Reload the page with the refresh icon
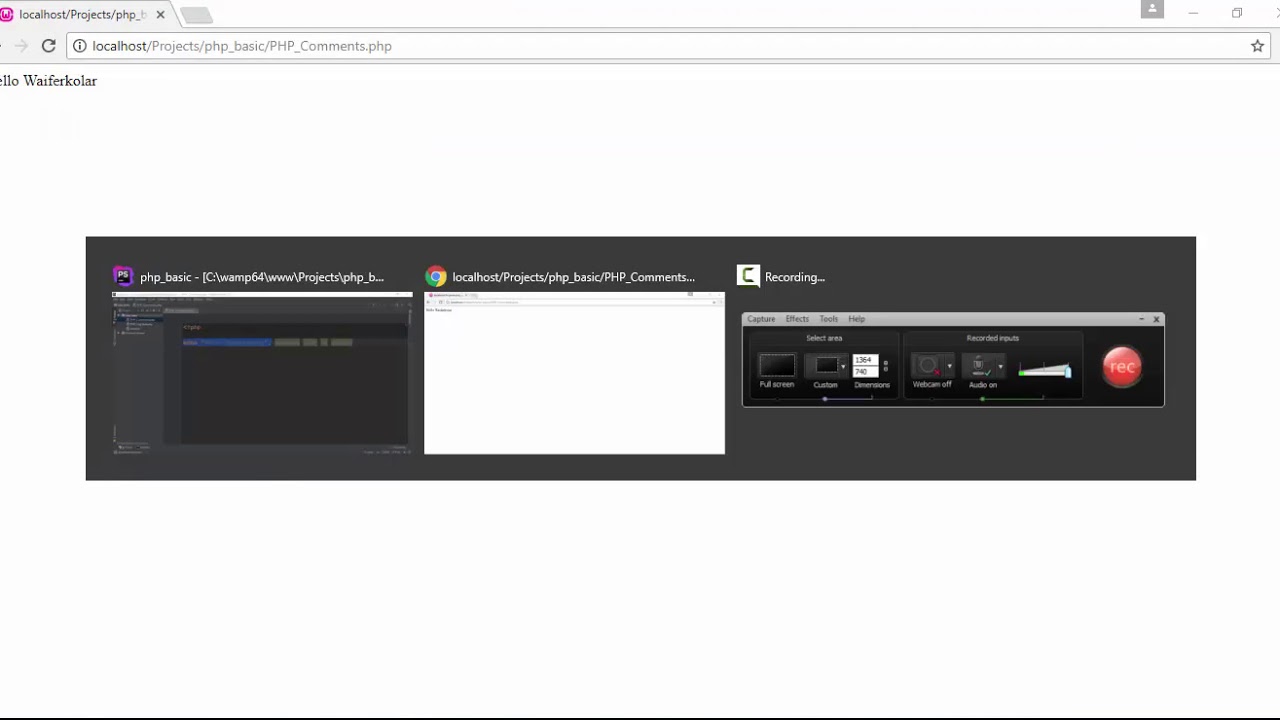 point(48,46)
